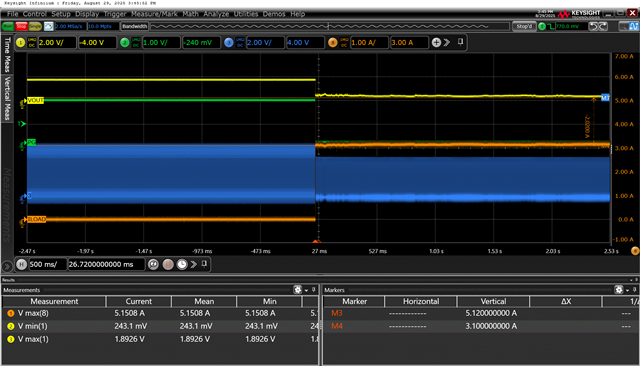
Task: Open the Demos menu
Action: [x=274, y=14]
